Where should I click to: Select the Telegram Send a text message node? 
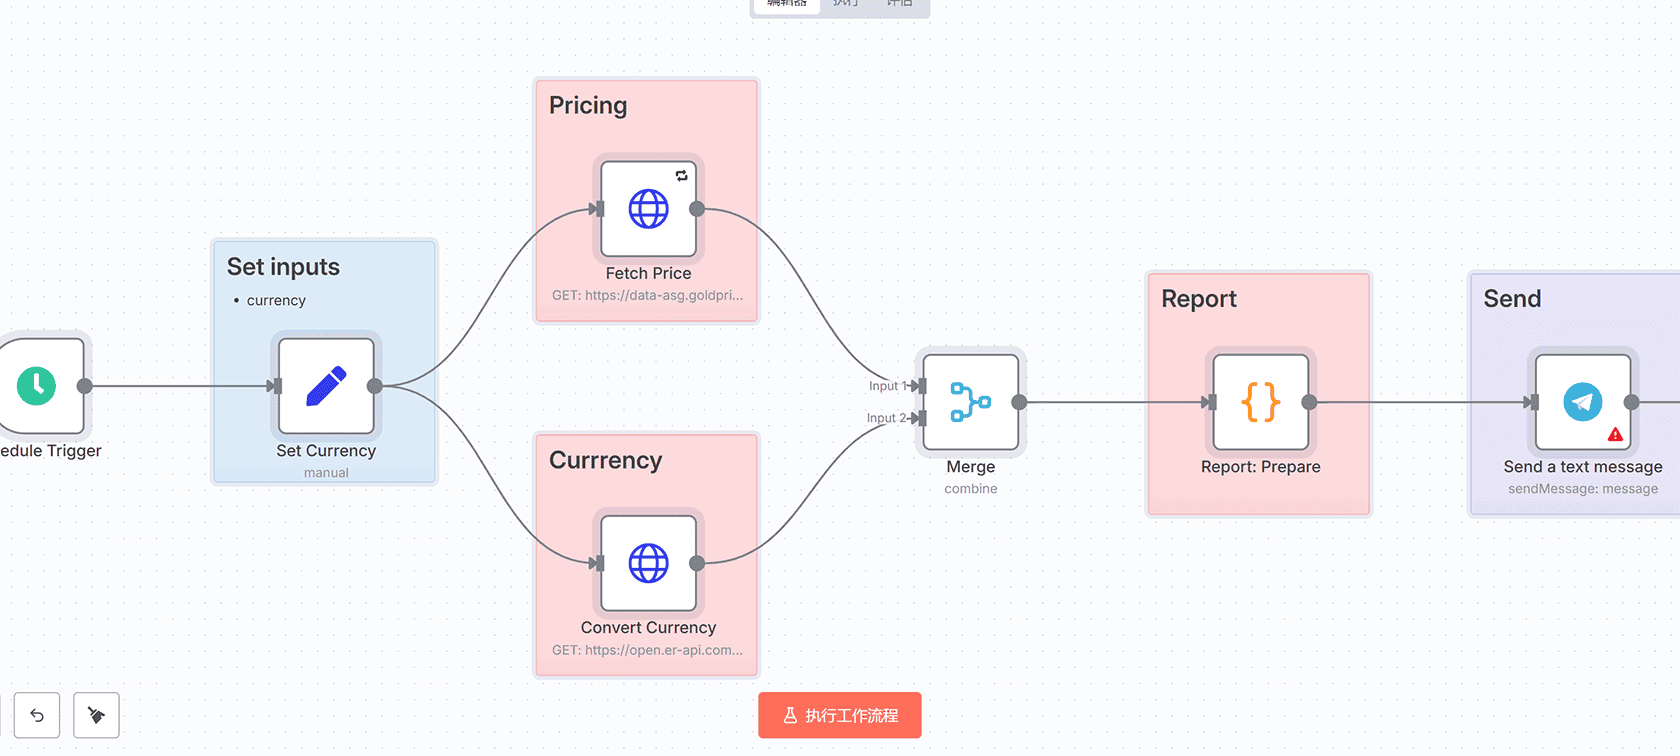pos(1582,402)
